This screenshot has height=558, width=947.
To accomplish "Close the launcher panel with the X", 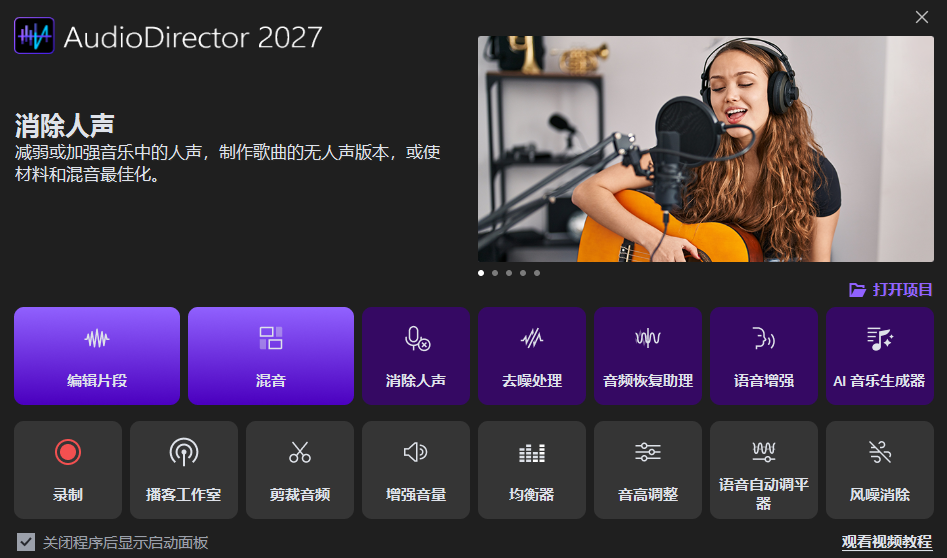I will [x=922, y=17].
